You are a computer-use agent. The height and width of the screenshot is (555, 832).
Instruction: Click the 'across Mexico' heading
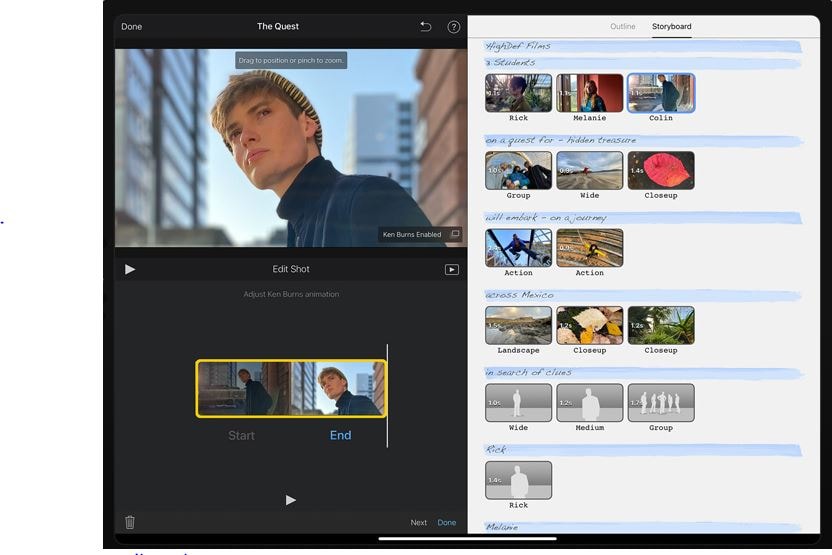(519, 295)
